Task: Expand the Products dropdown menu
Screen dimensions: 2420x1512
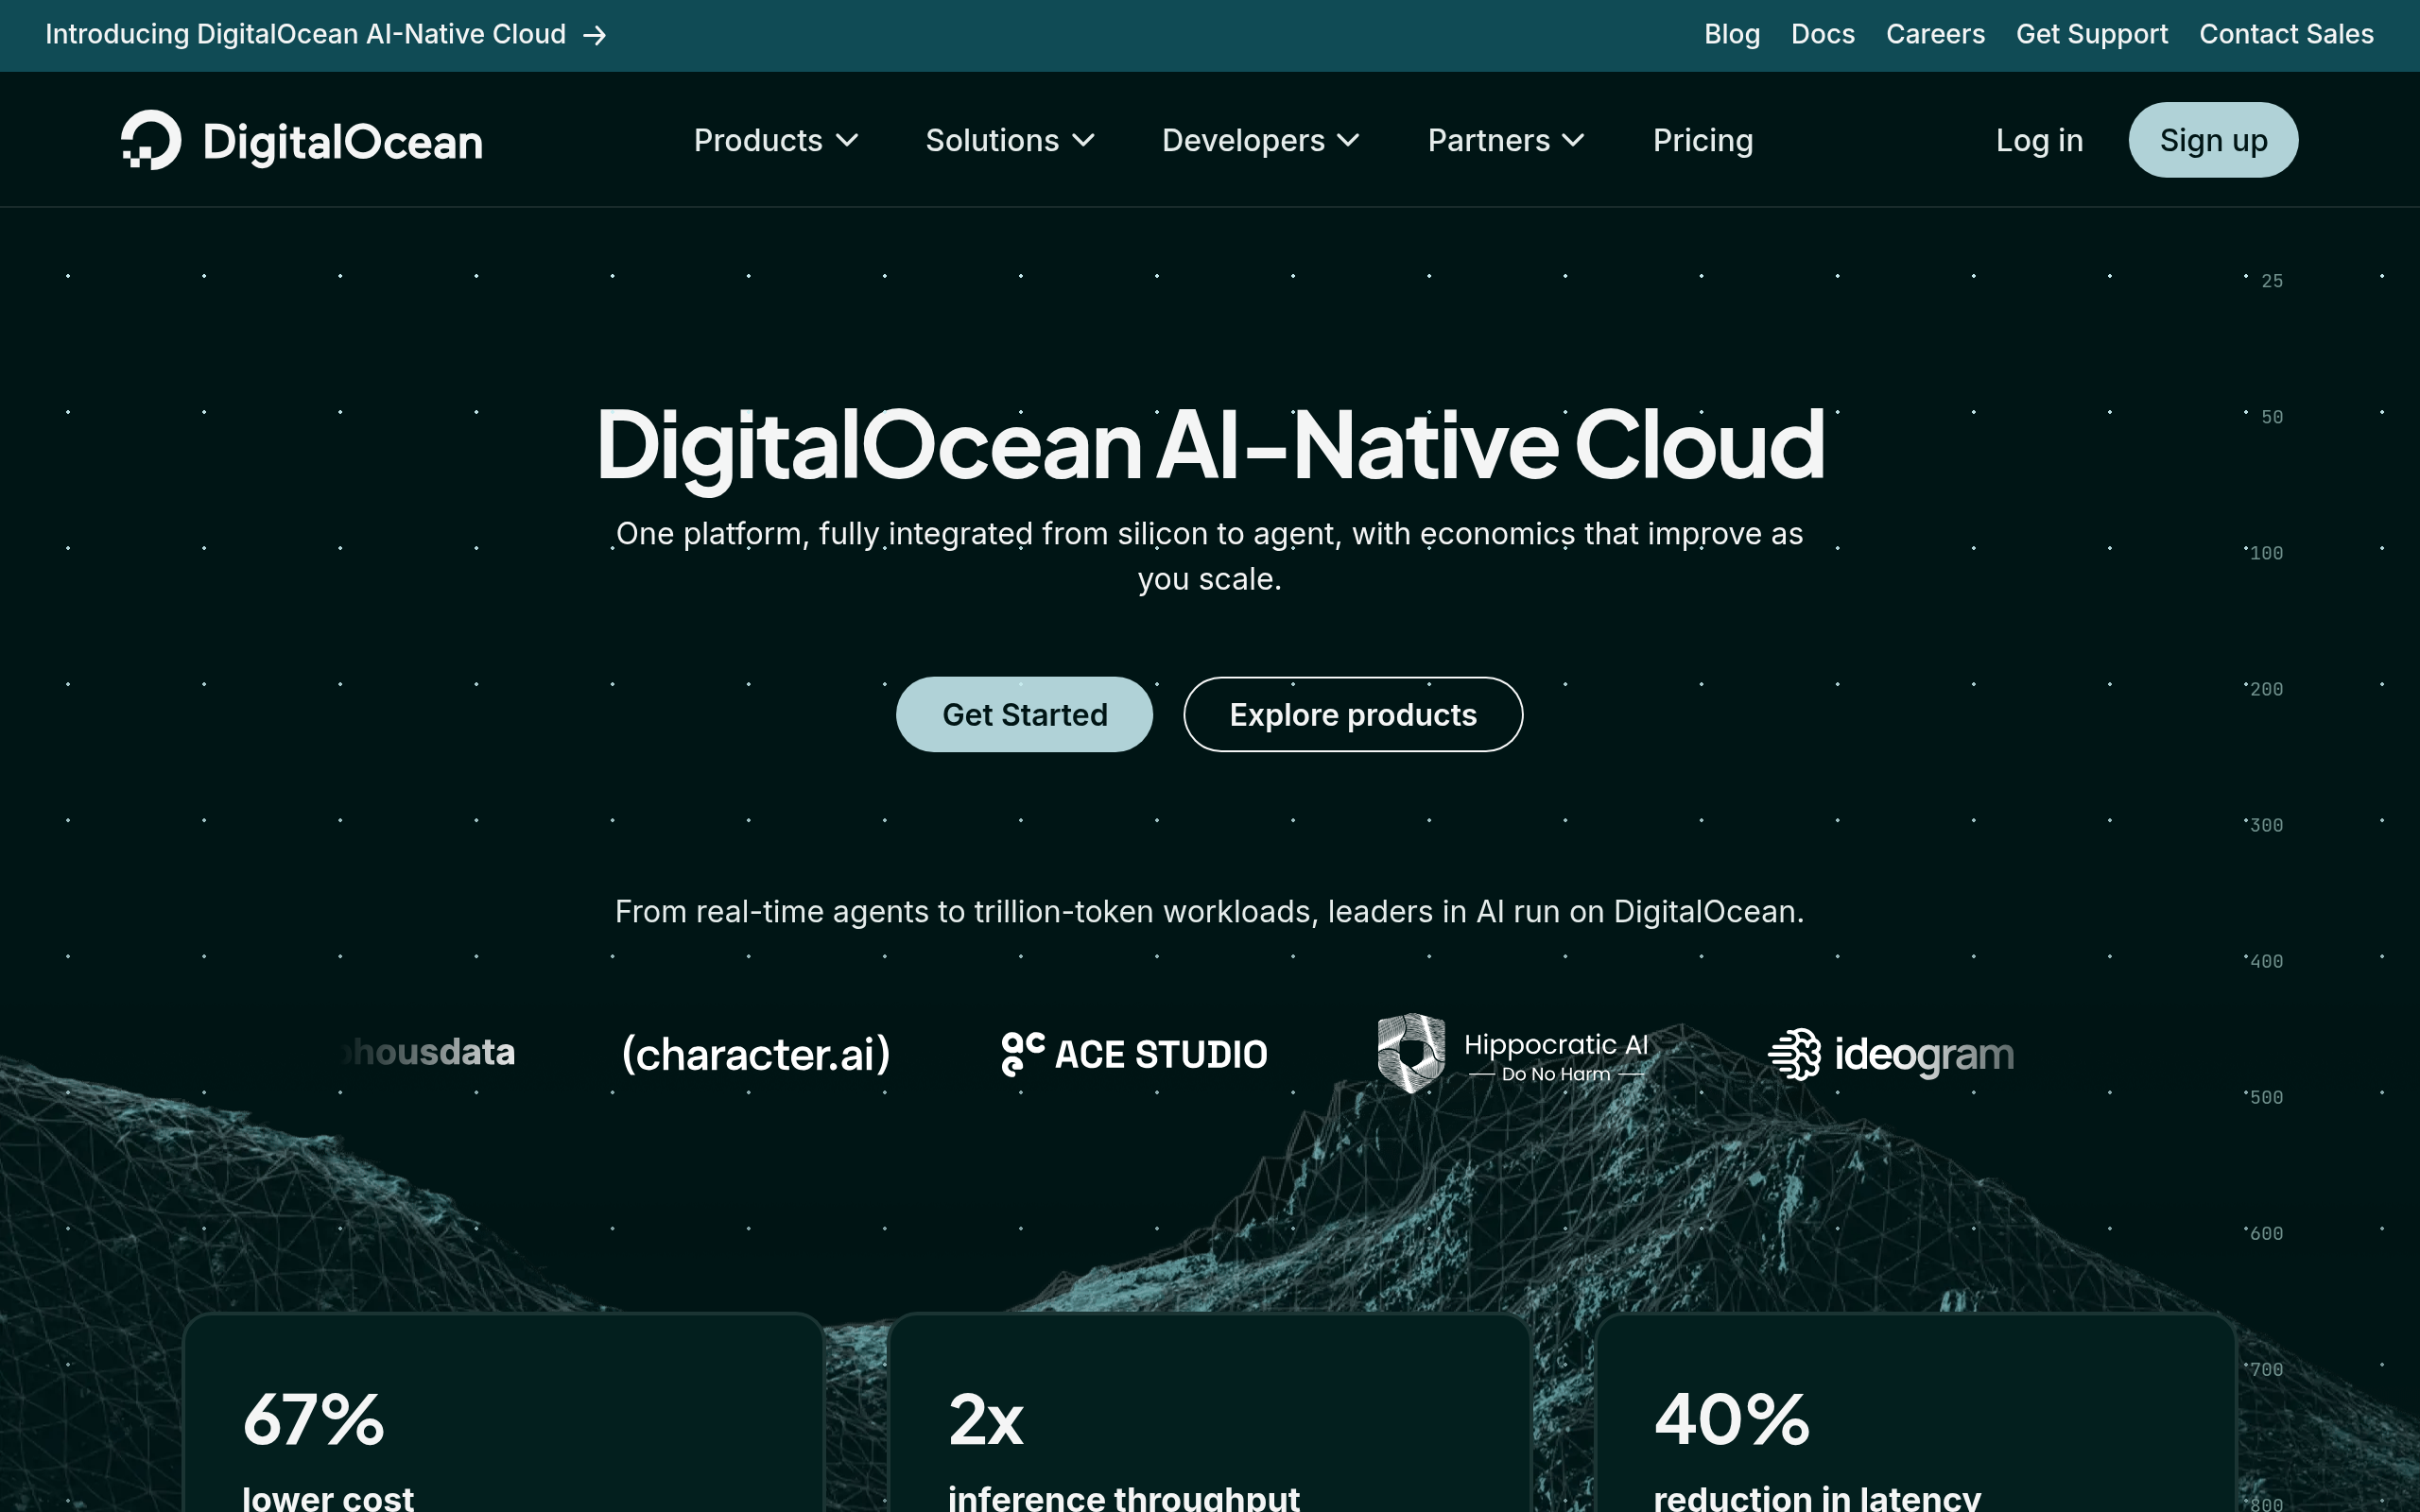Action: (x=776, y=140)
